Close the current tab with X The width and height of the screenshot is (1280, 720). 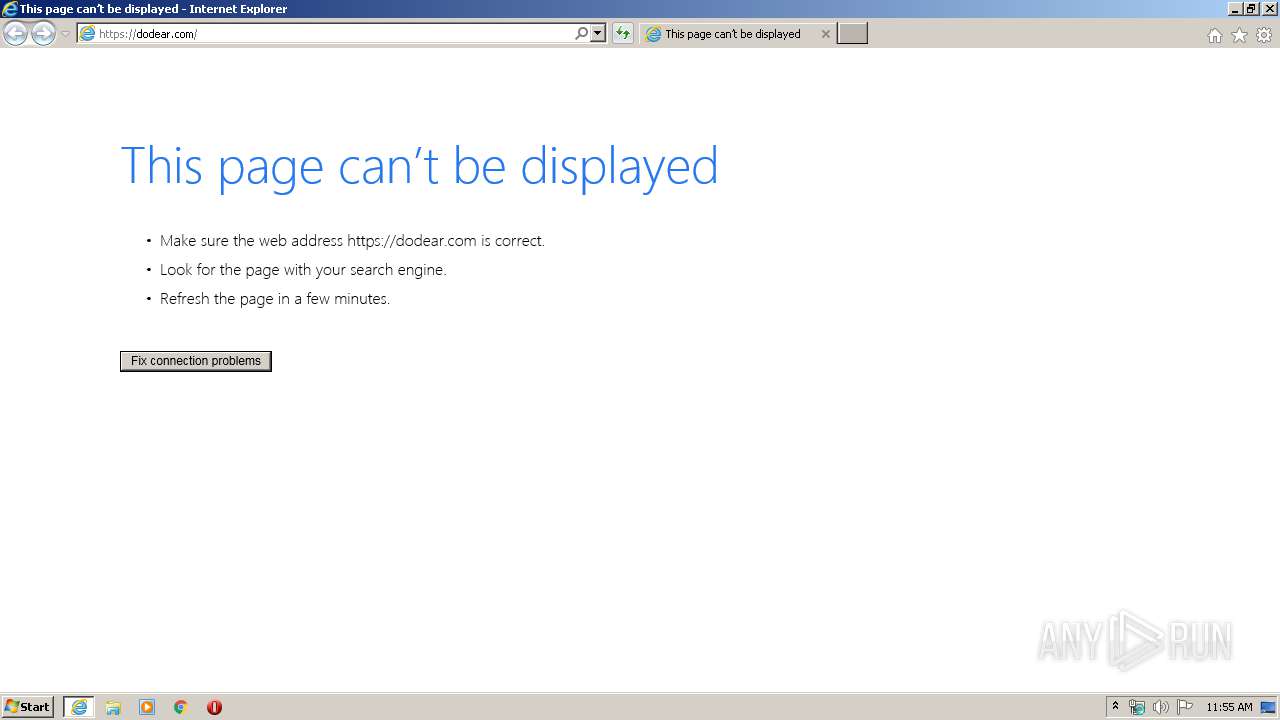coord(825,34)
